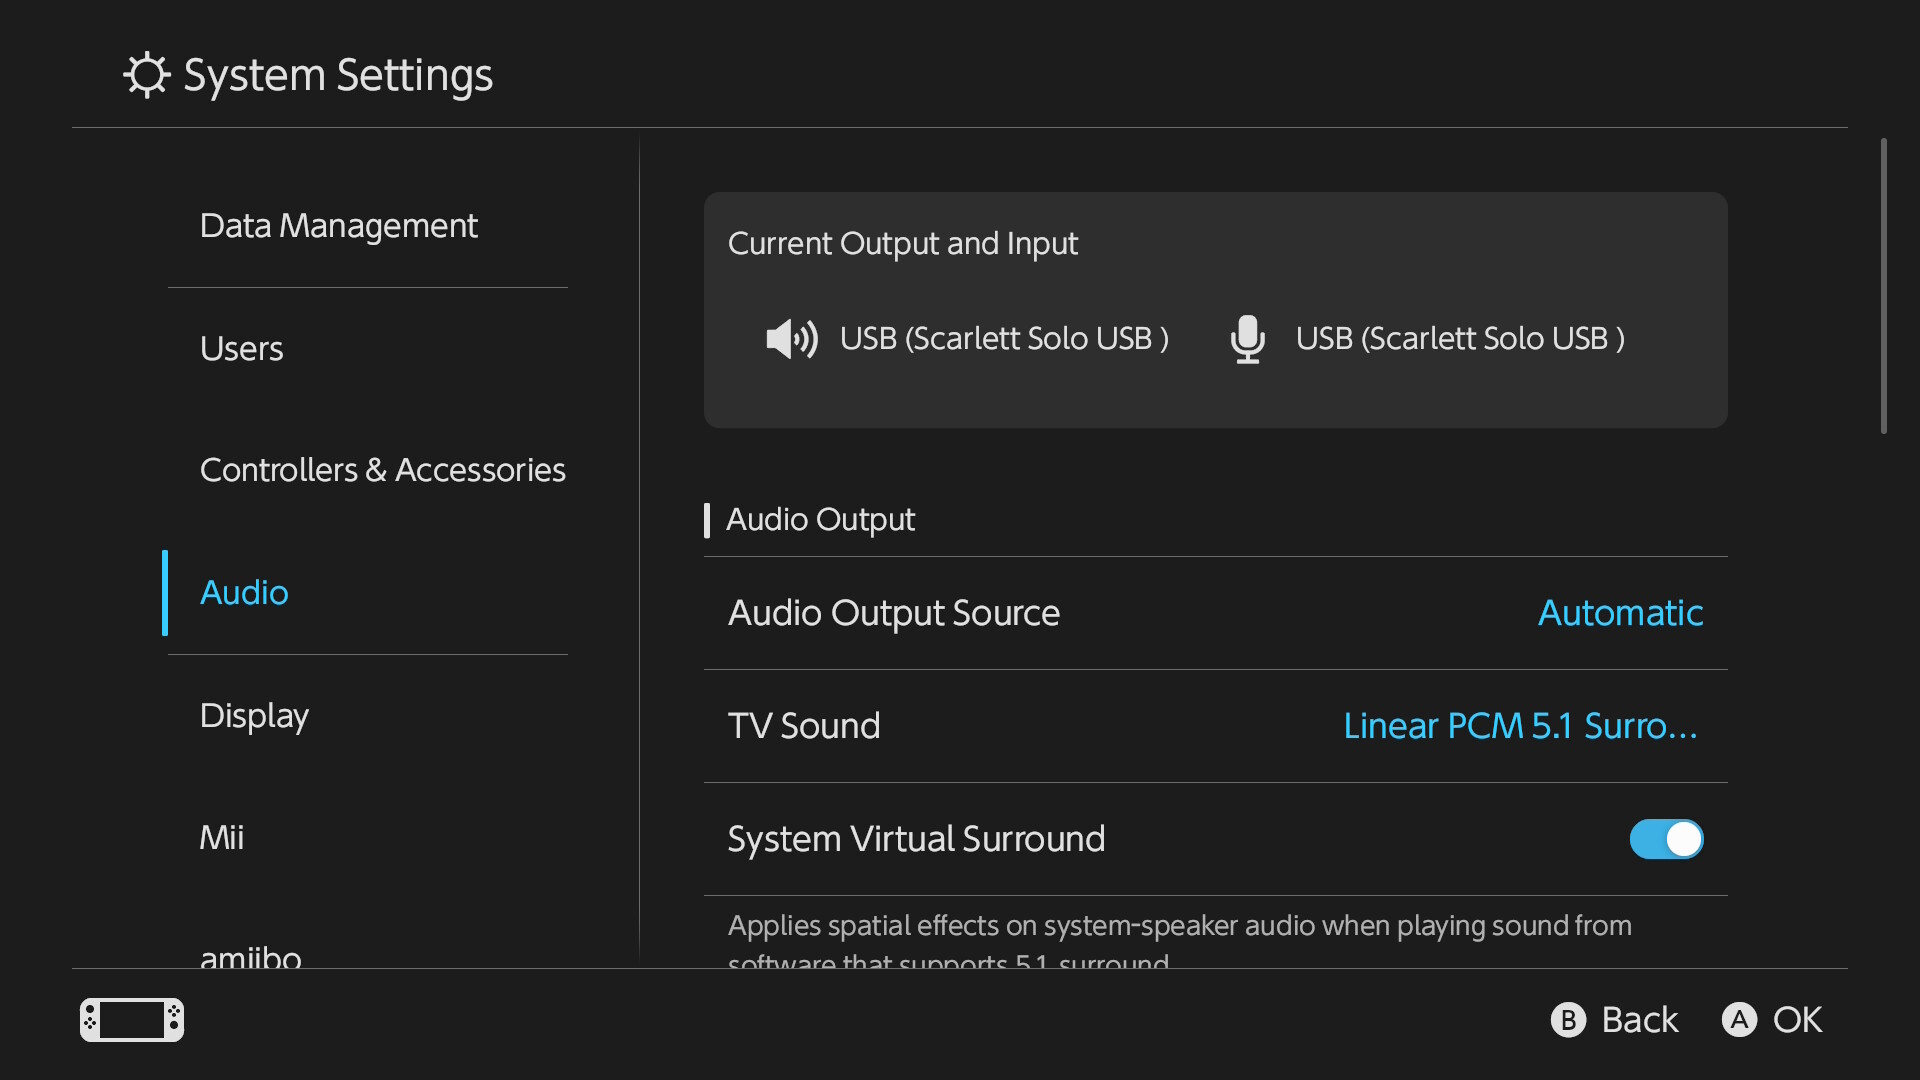
Task: Click the console controller icon at bottom left
Action: coord(132,1020)
